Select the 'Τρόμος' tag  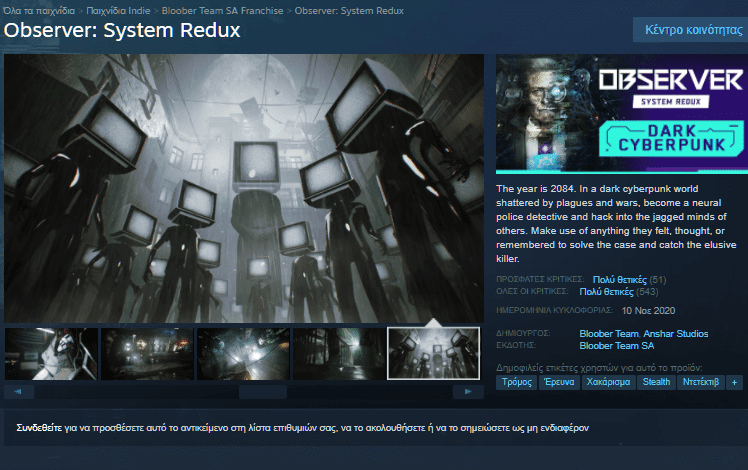[517, 382]
